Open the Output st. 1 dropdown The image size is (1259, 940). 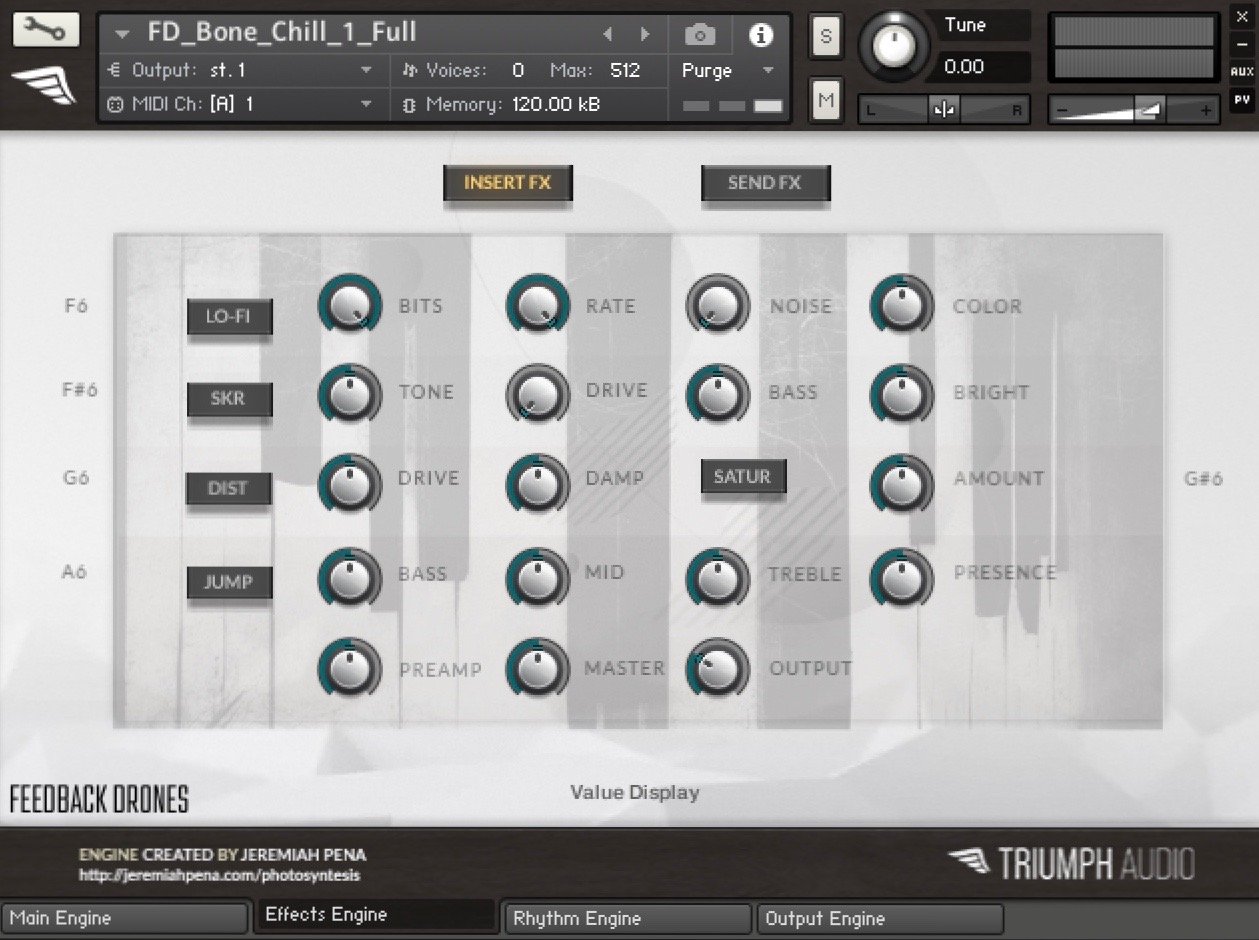pyautogui.click(x=239, y=70)
